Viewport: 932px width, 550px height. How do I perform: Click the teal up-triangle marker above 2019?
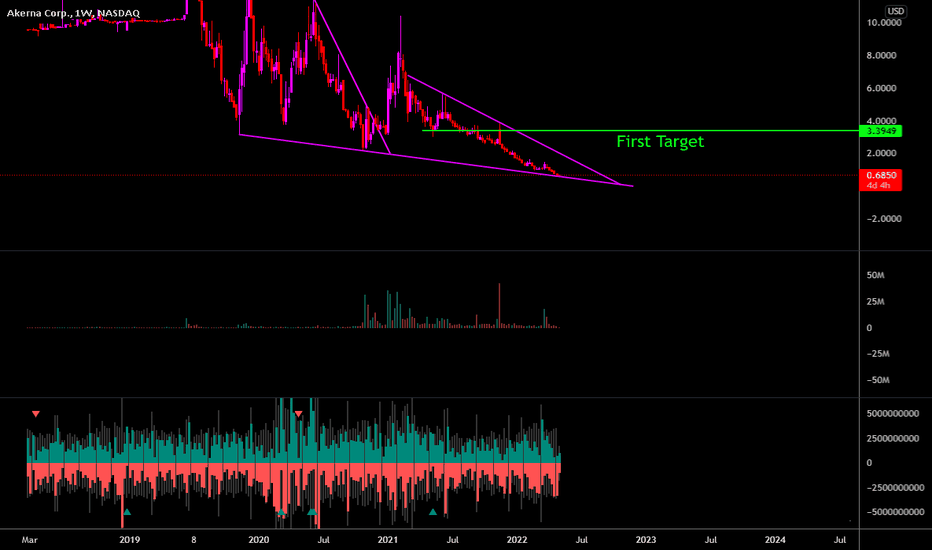click(127, 512)
